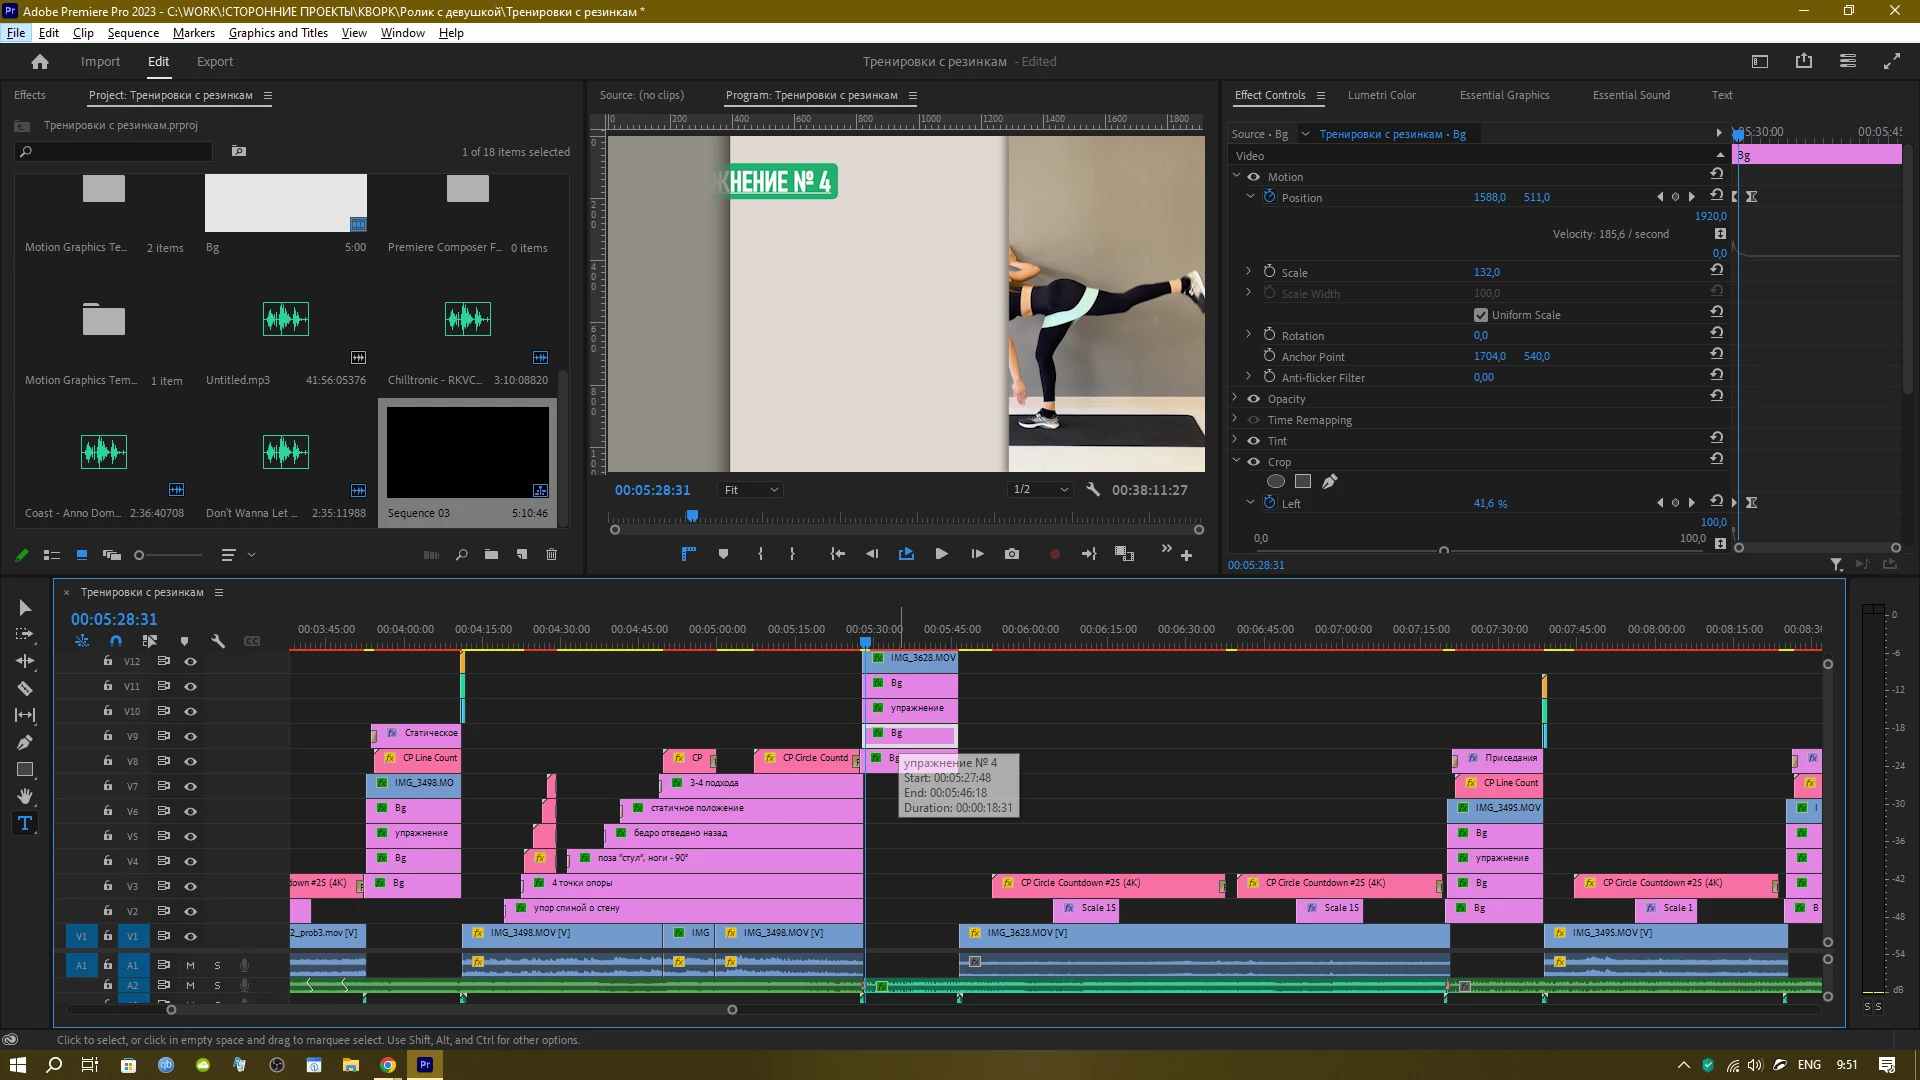Click the timeline wrench settings icon

(217, 641)
